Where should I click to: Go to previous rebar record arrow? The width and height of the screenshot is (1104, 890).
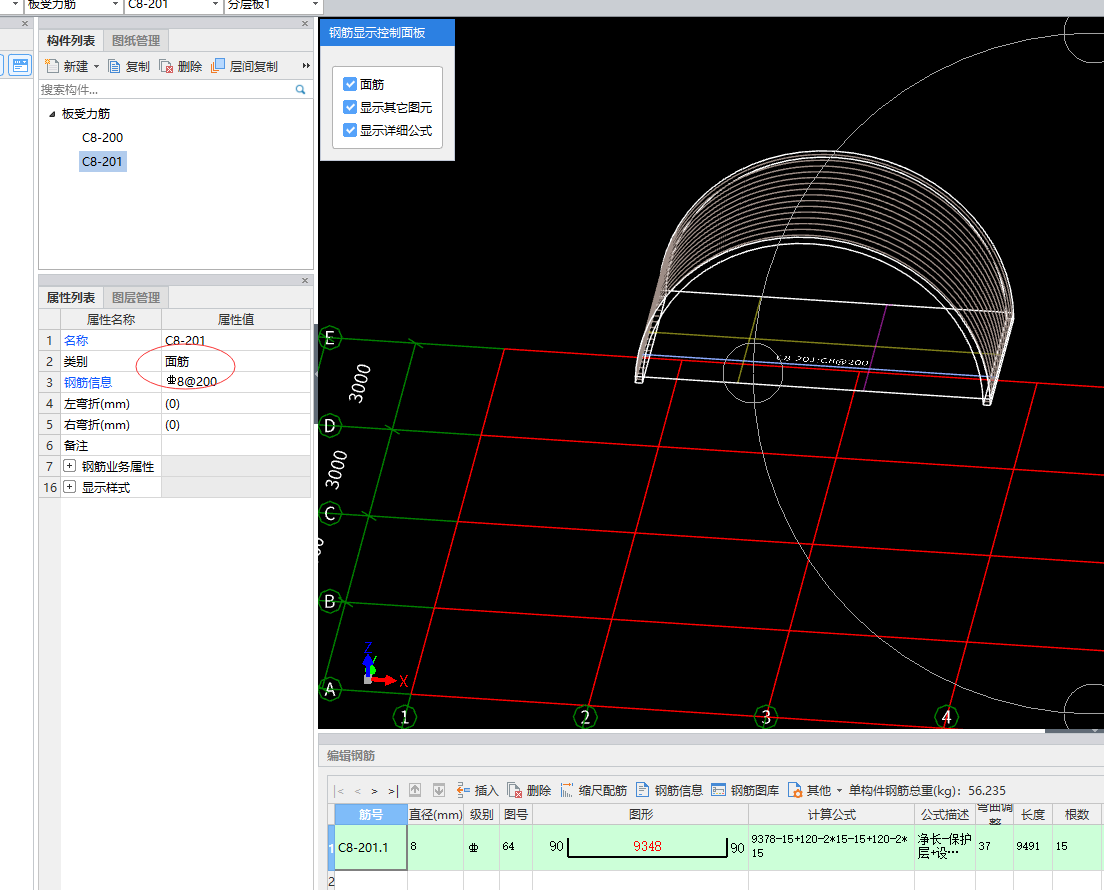(358, 791)
